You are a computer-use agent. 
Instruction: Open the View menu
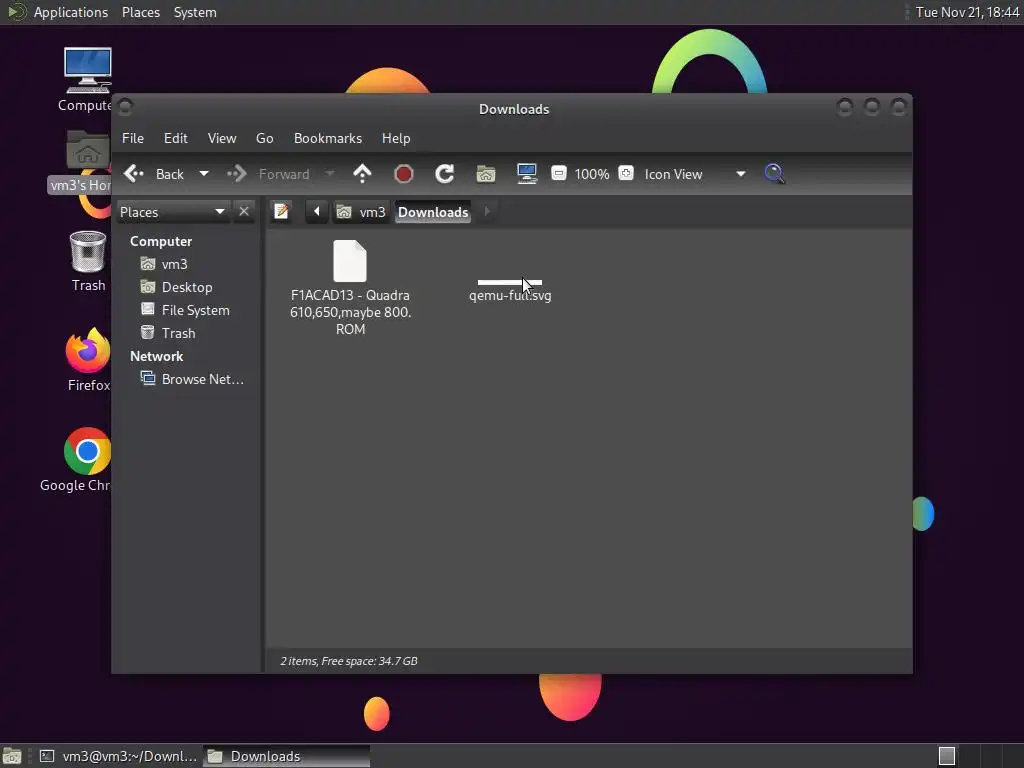click(x=222, y=138)
